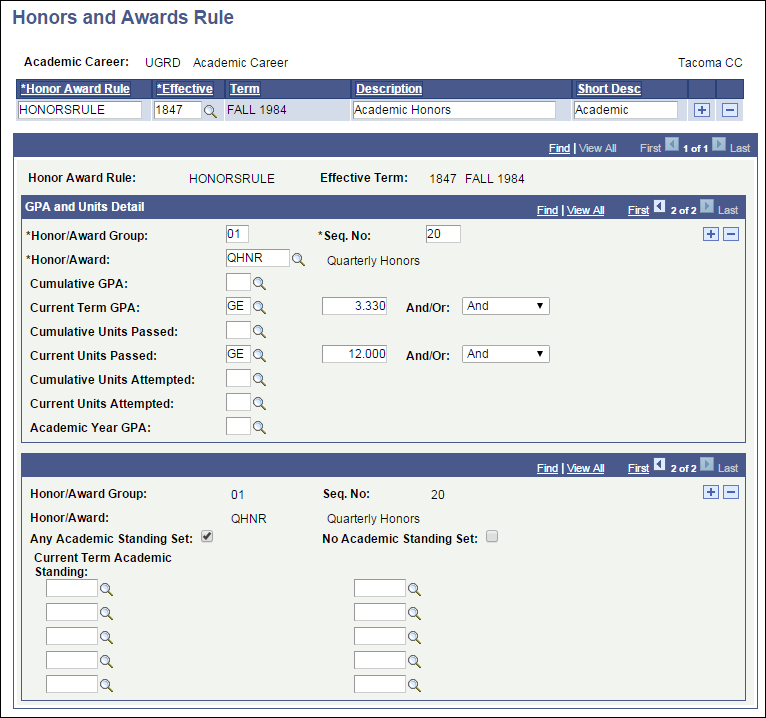Click Current Units Passed operator GE field
This screenshot has height=718, width=766.
click(x=238, y=354)
